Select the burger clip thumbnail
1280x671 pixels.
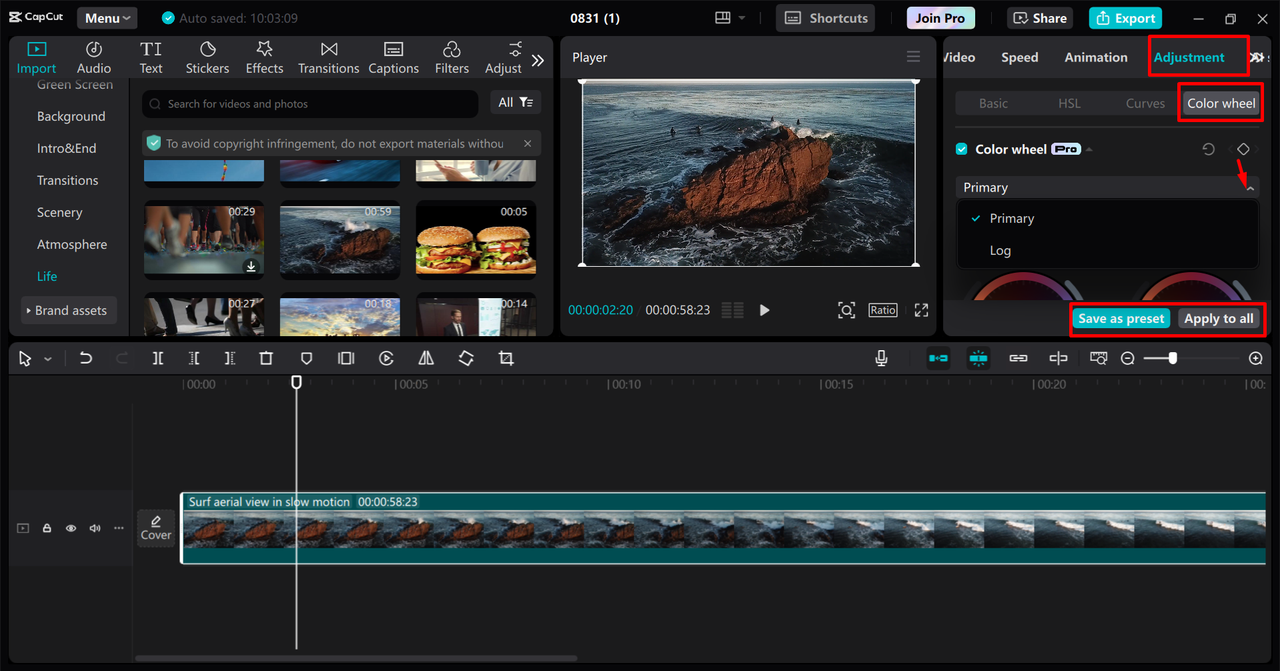[476, 240]
